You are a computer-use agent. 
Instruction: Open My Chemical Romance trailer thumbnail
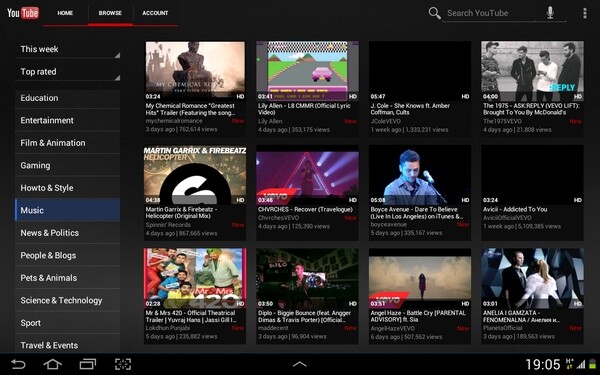pos(195,71)
